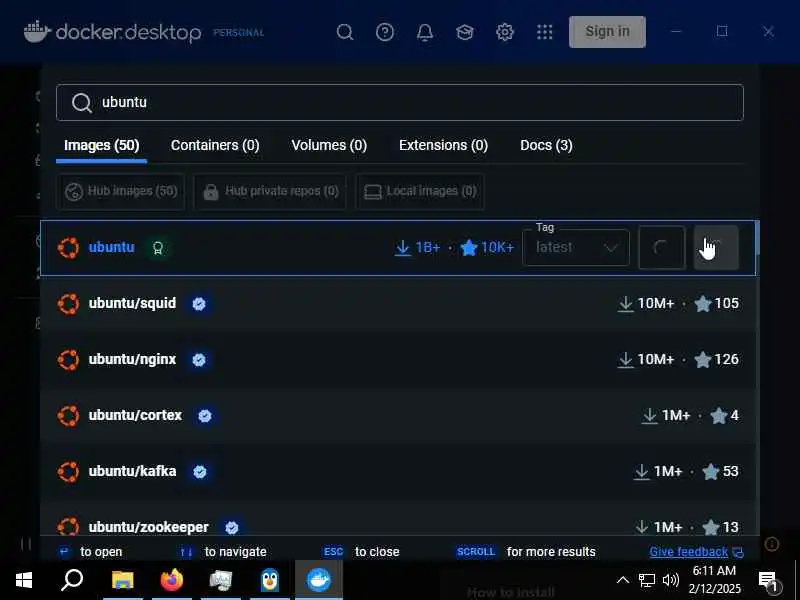The width and height of the screenshot is (800, 600).
Task: Click the star count 53 for ubuntu/kafka
Action: coord(720,471)
